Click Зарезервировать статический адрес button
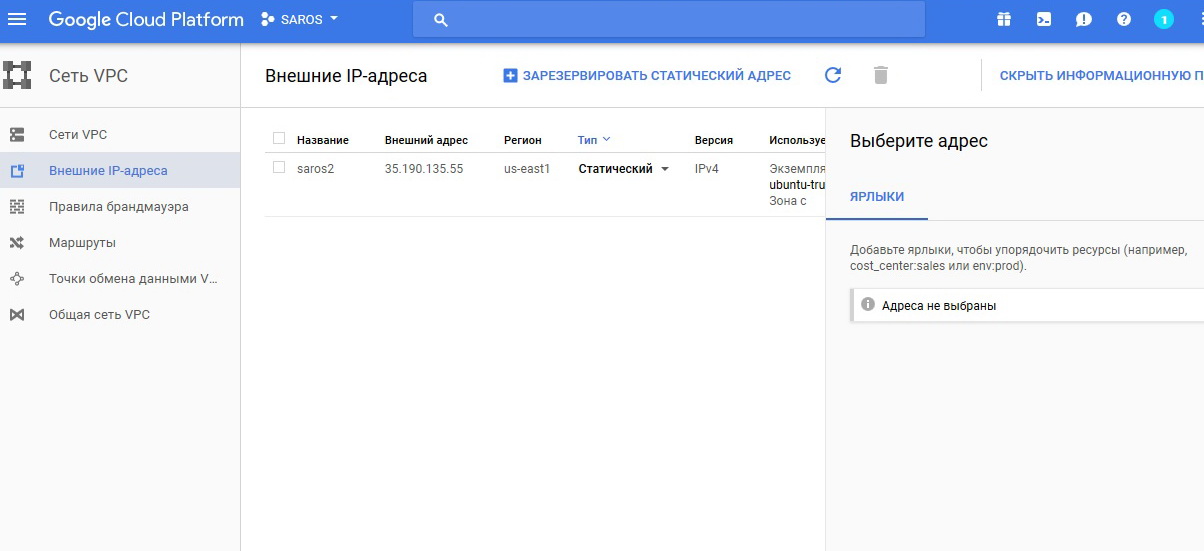Viewport: 1204px width, 551px height. point(646,75)
